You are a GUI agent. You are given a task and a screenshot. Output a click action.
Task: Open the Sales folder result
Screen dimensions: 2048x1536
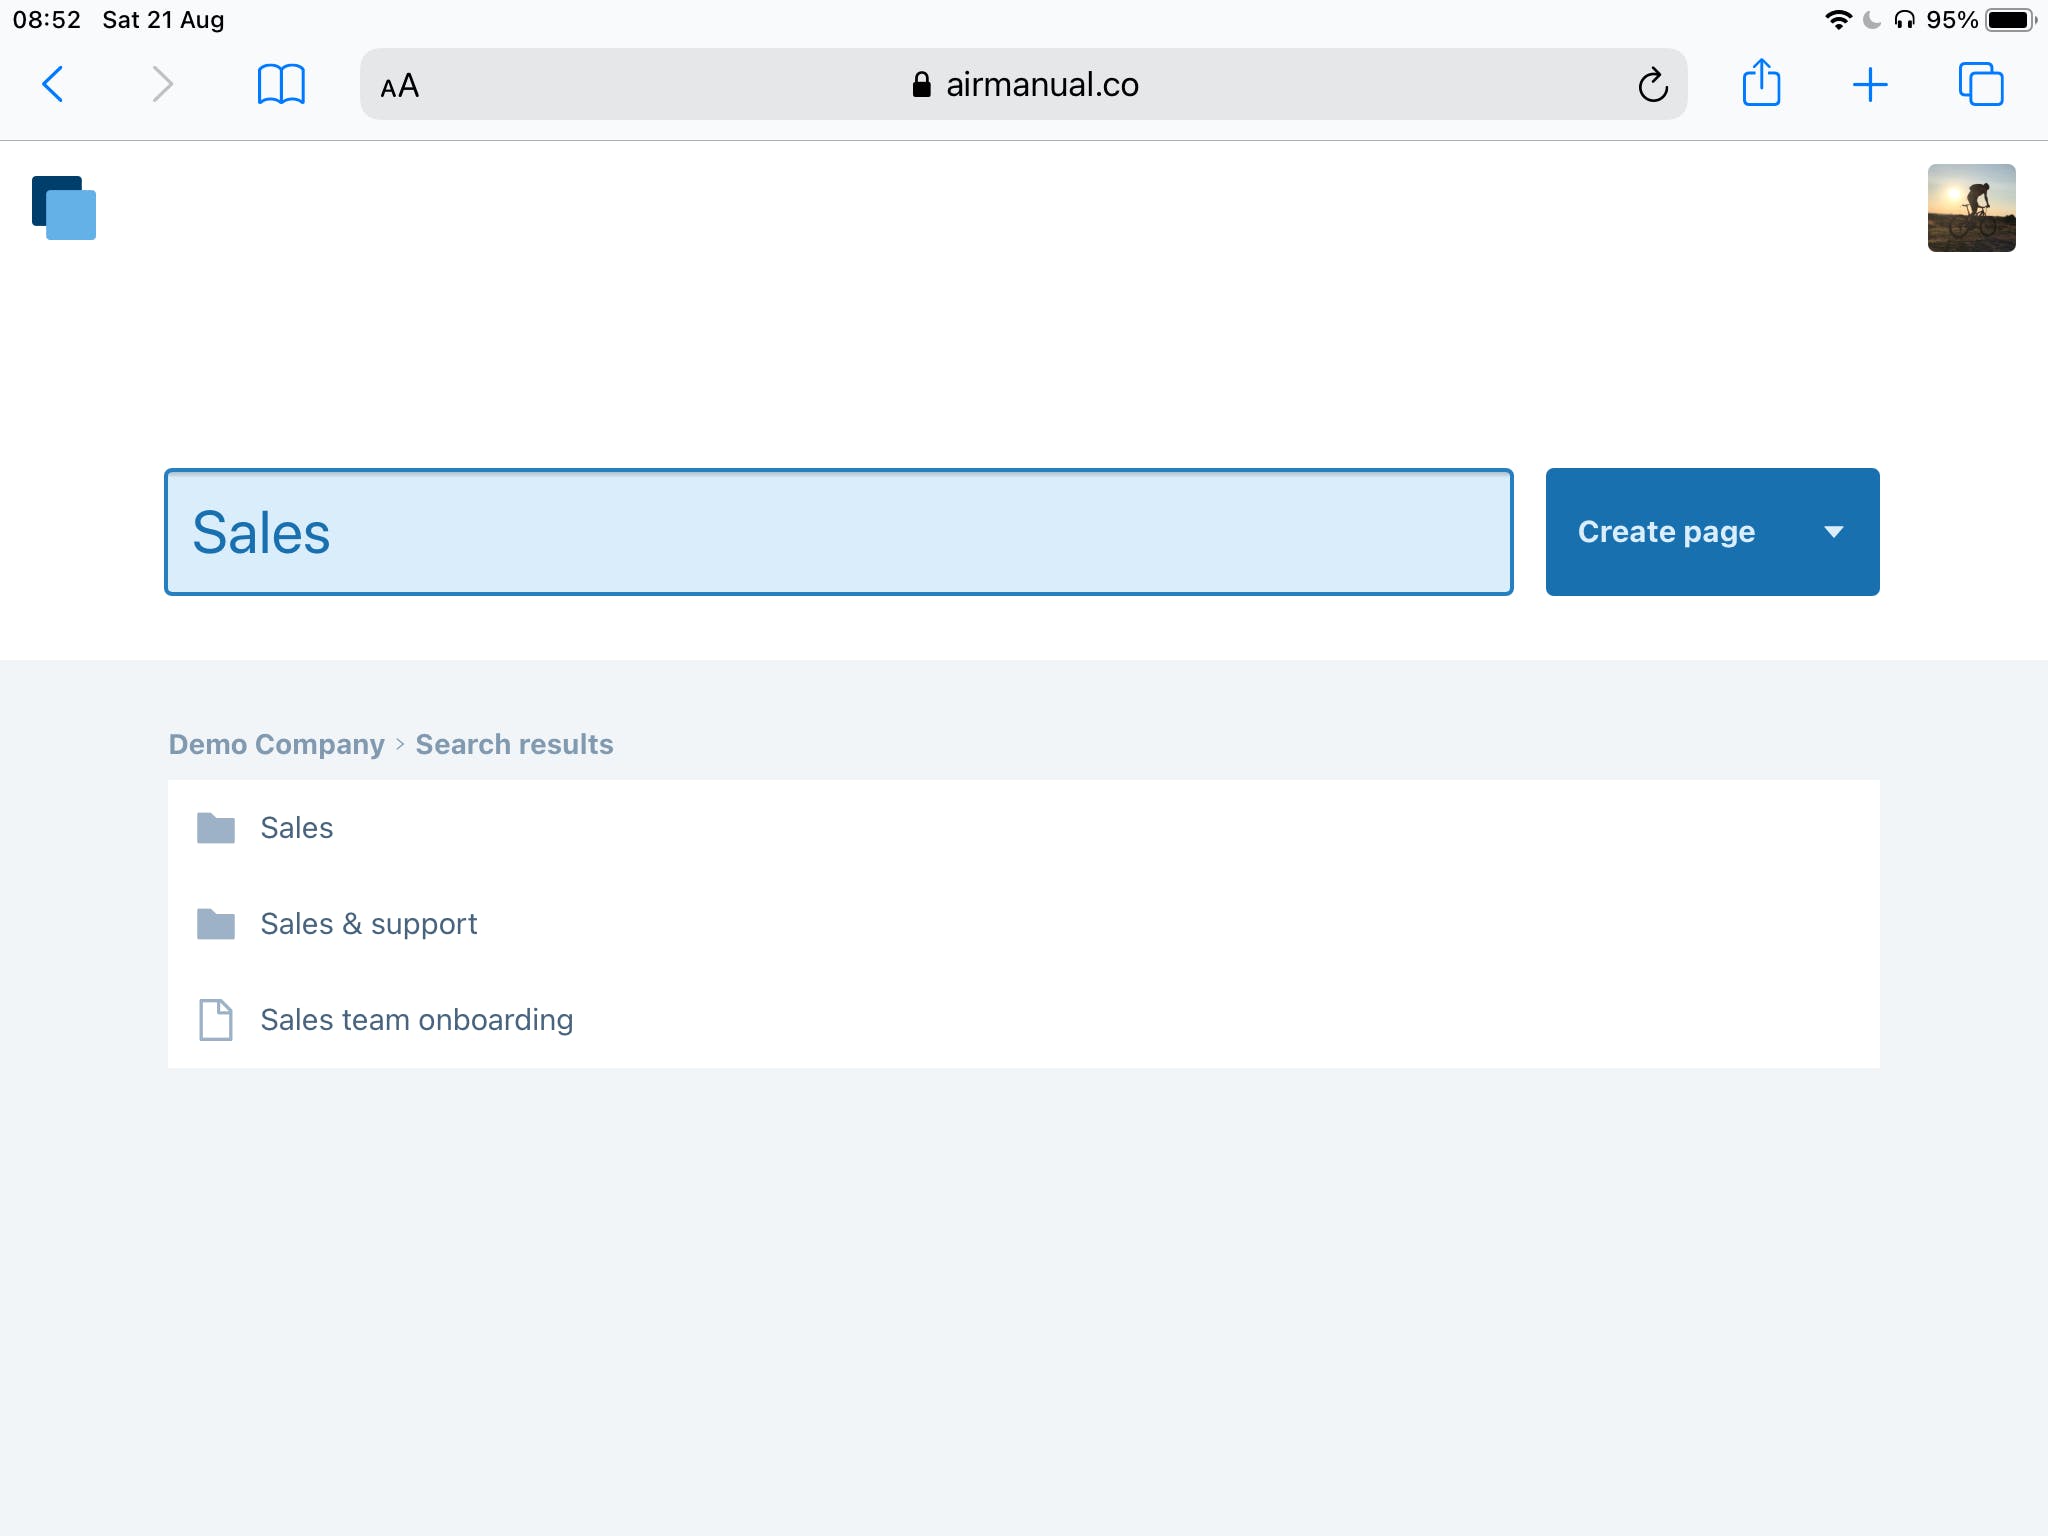[x=296, y=828]
